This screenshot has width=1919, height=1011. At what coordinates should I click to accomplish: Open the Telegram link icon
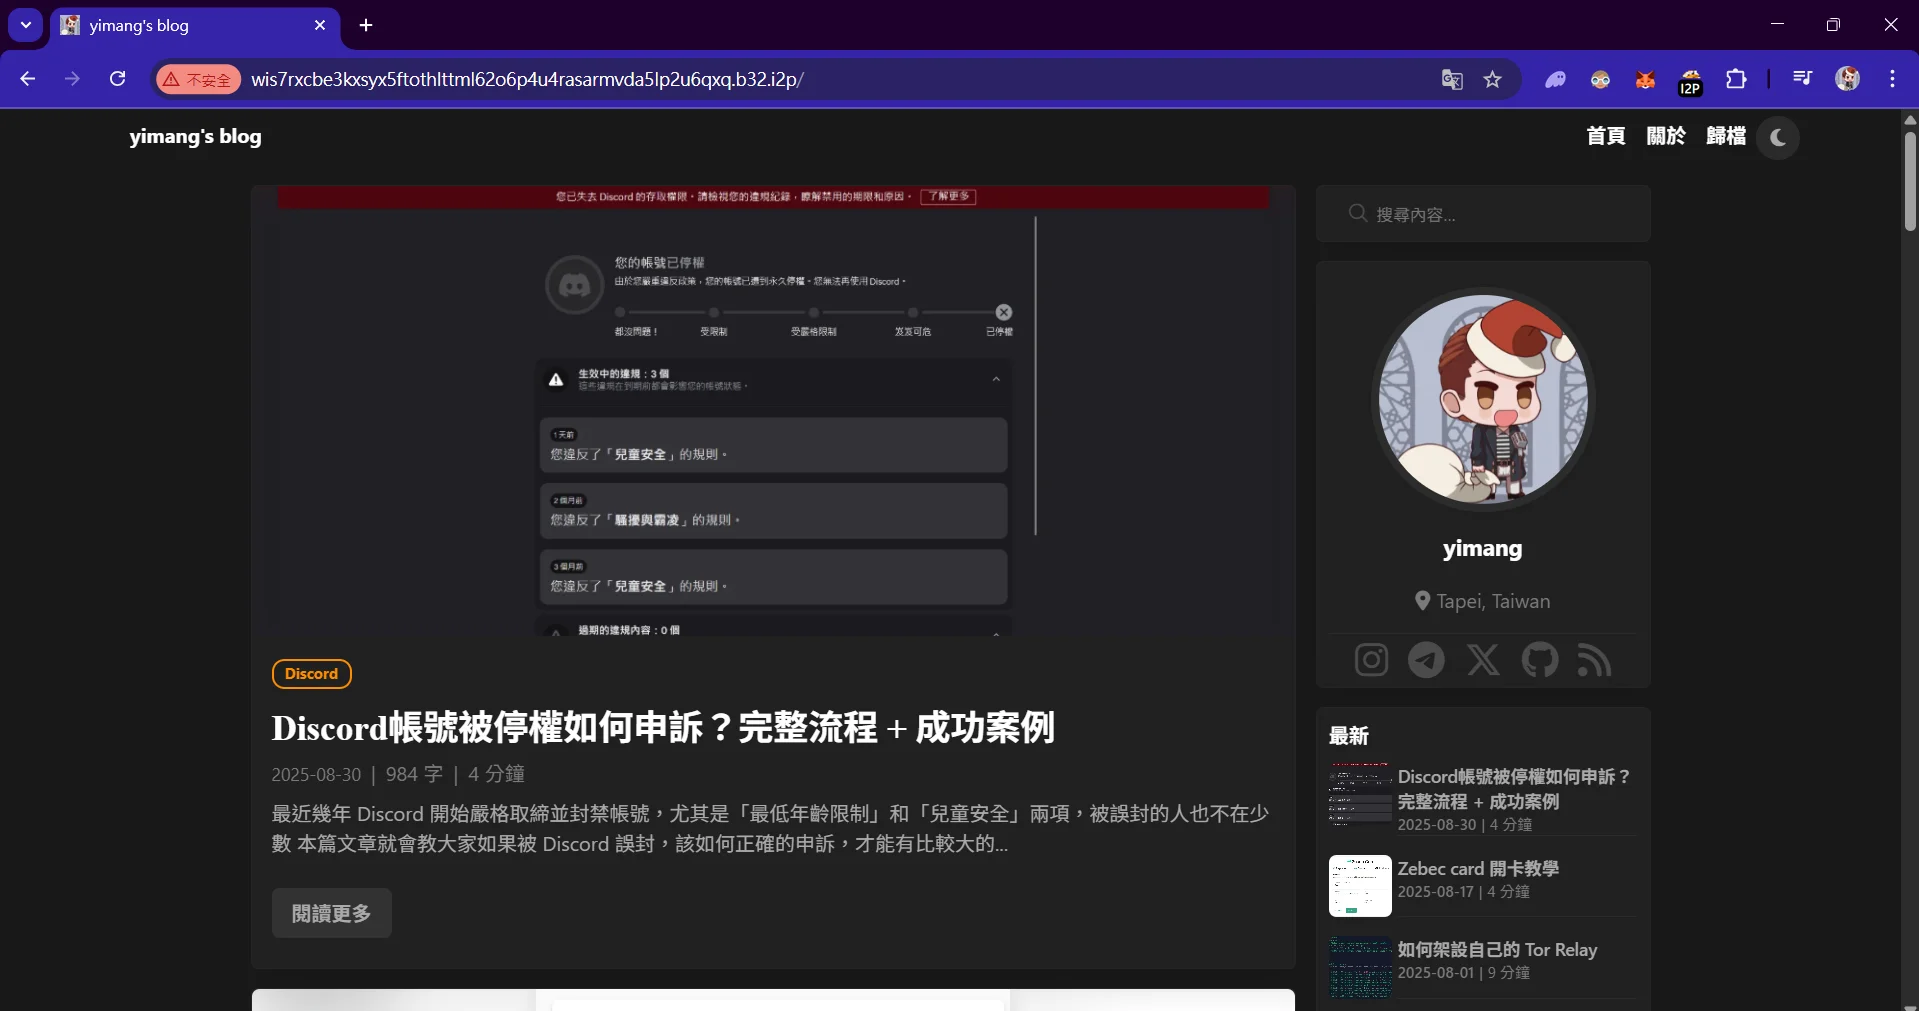pos(1426,660)
